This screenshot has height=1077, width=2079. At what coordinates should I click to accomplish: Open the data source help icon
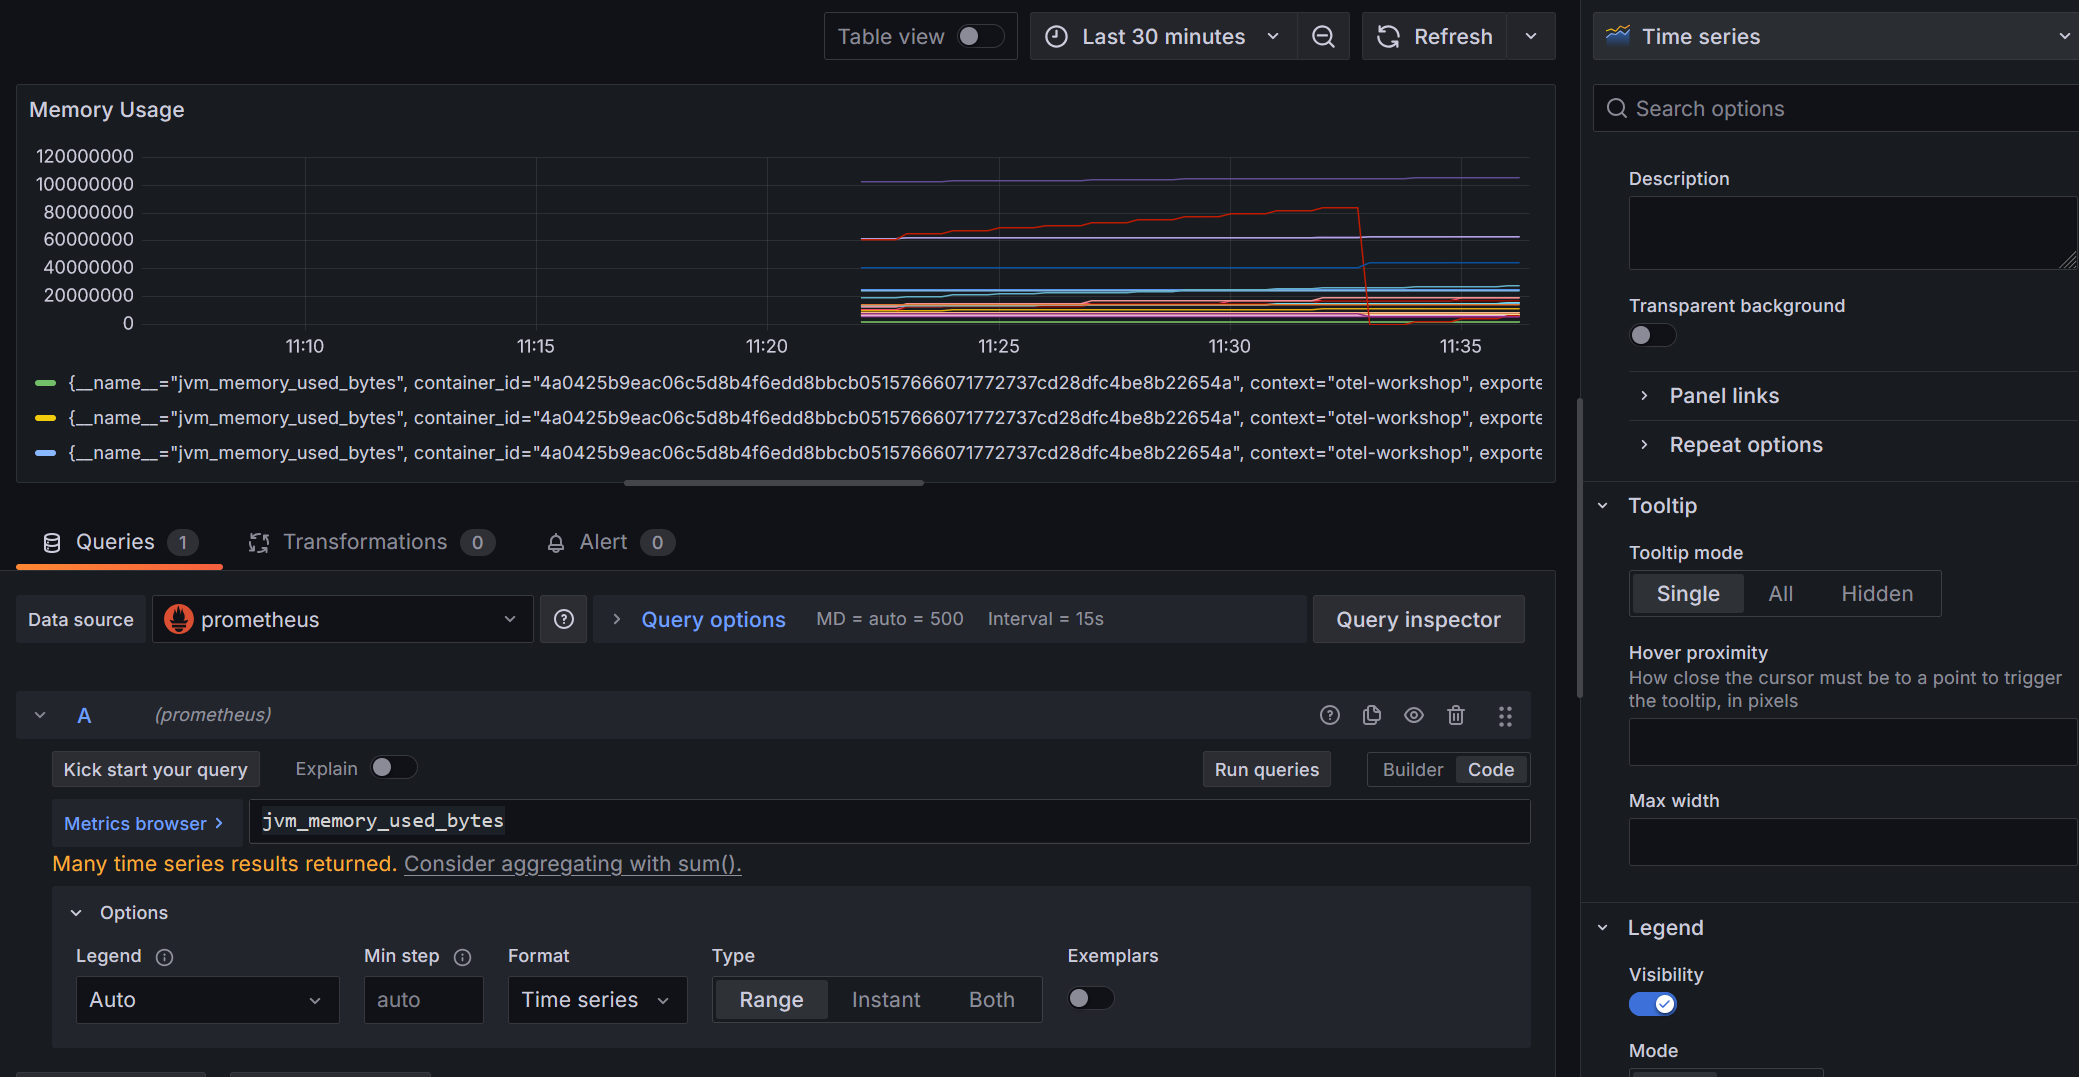click(x=564, y=619)
